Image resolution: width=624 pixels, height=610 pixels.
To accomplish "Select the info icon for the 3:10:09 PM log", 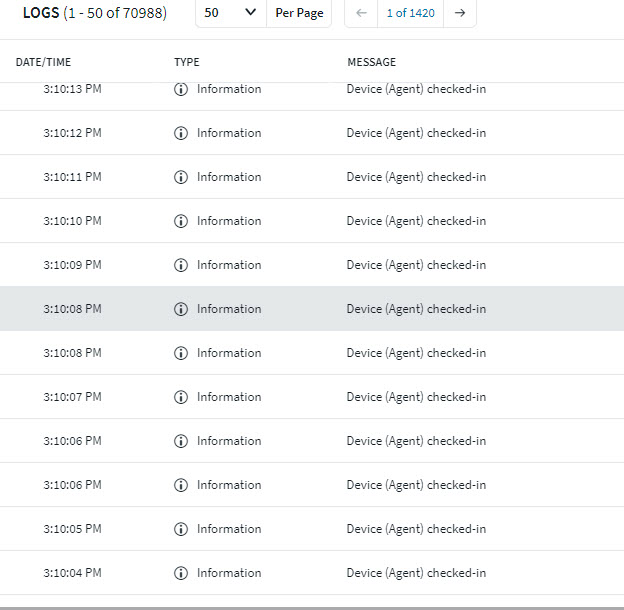I will point(181,265).
